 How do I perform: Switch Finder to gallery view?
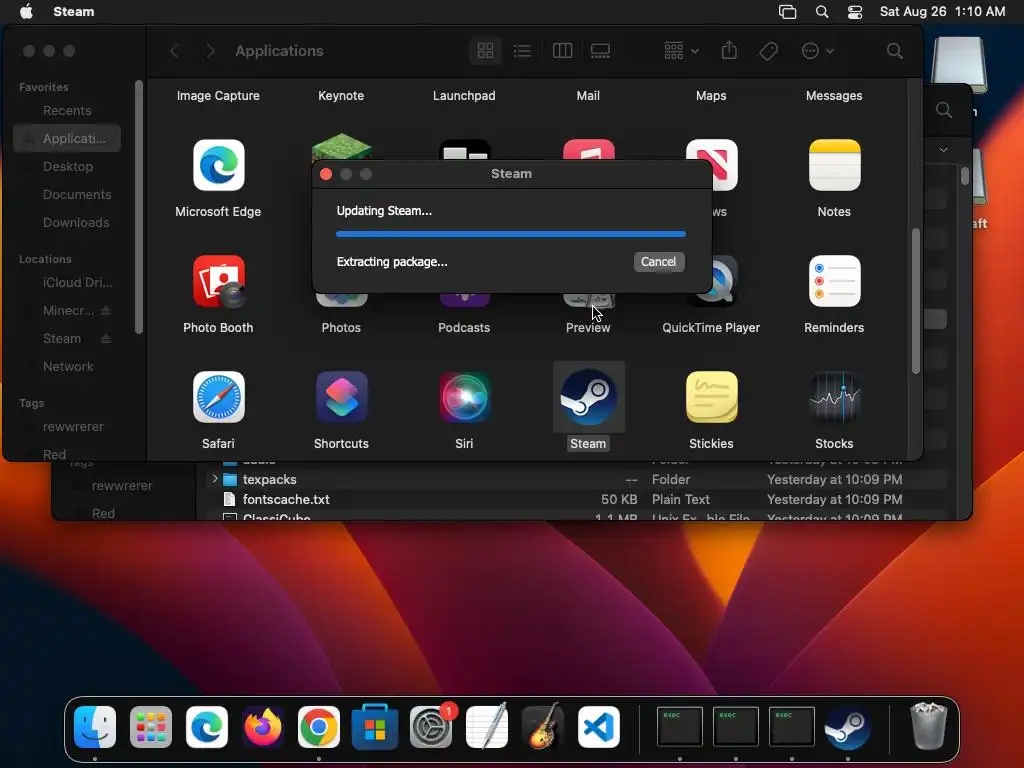600,51
